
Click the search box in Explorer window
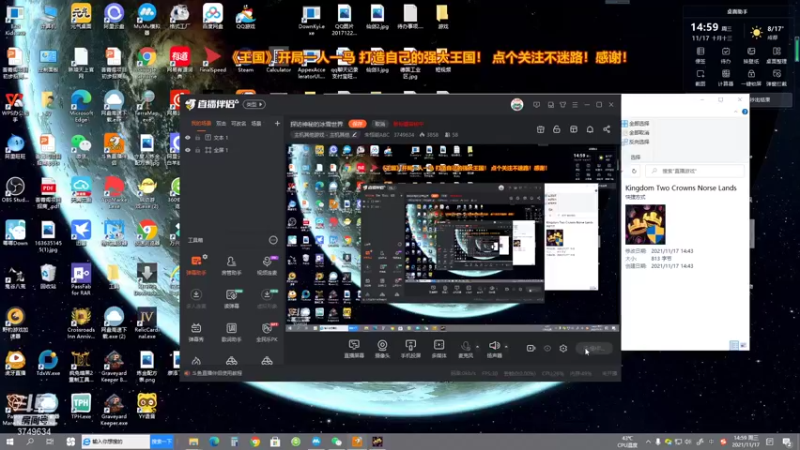tap(694, 171)
